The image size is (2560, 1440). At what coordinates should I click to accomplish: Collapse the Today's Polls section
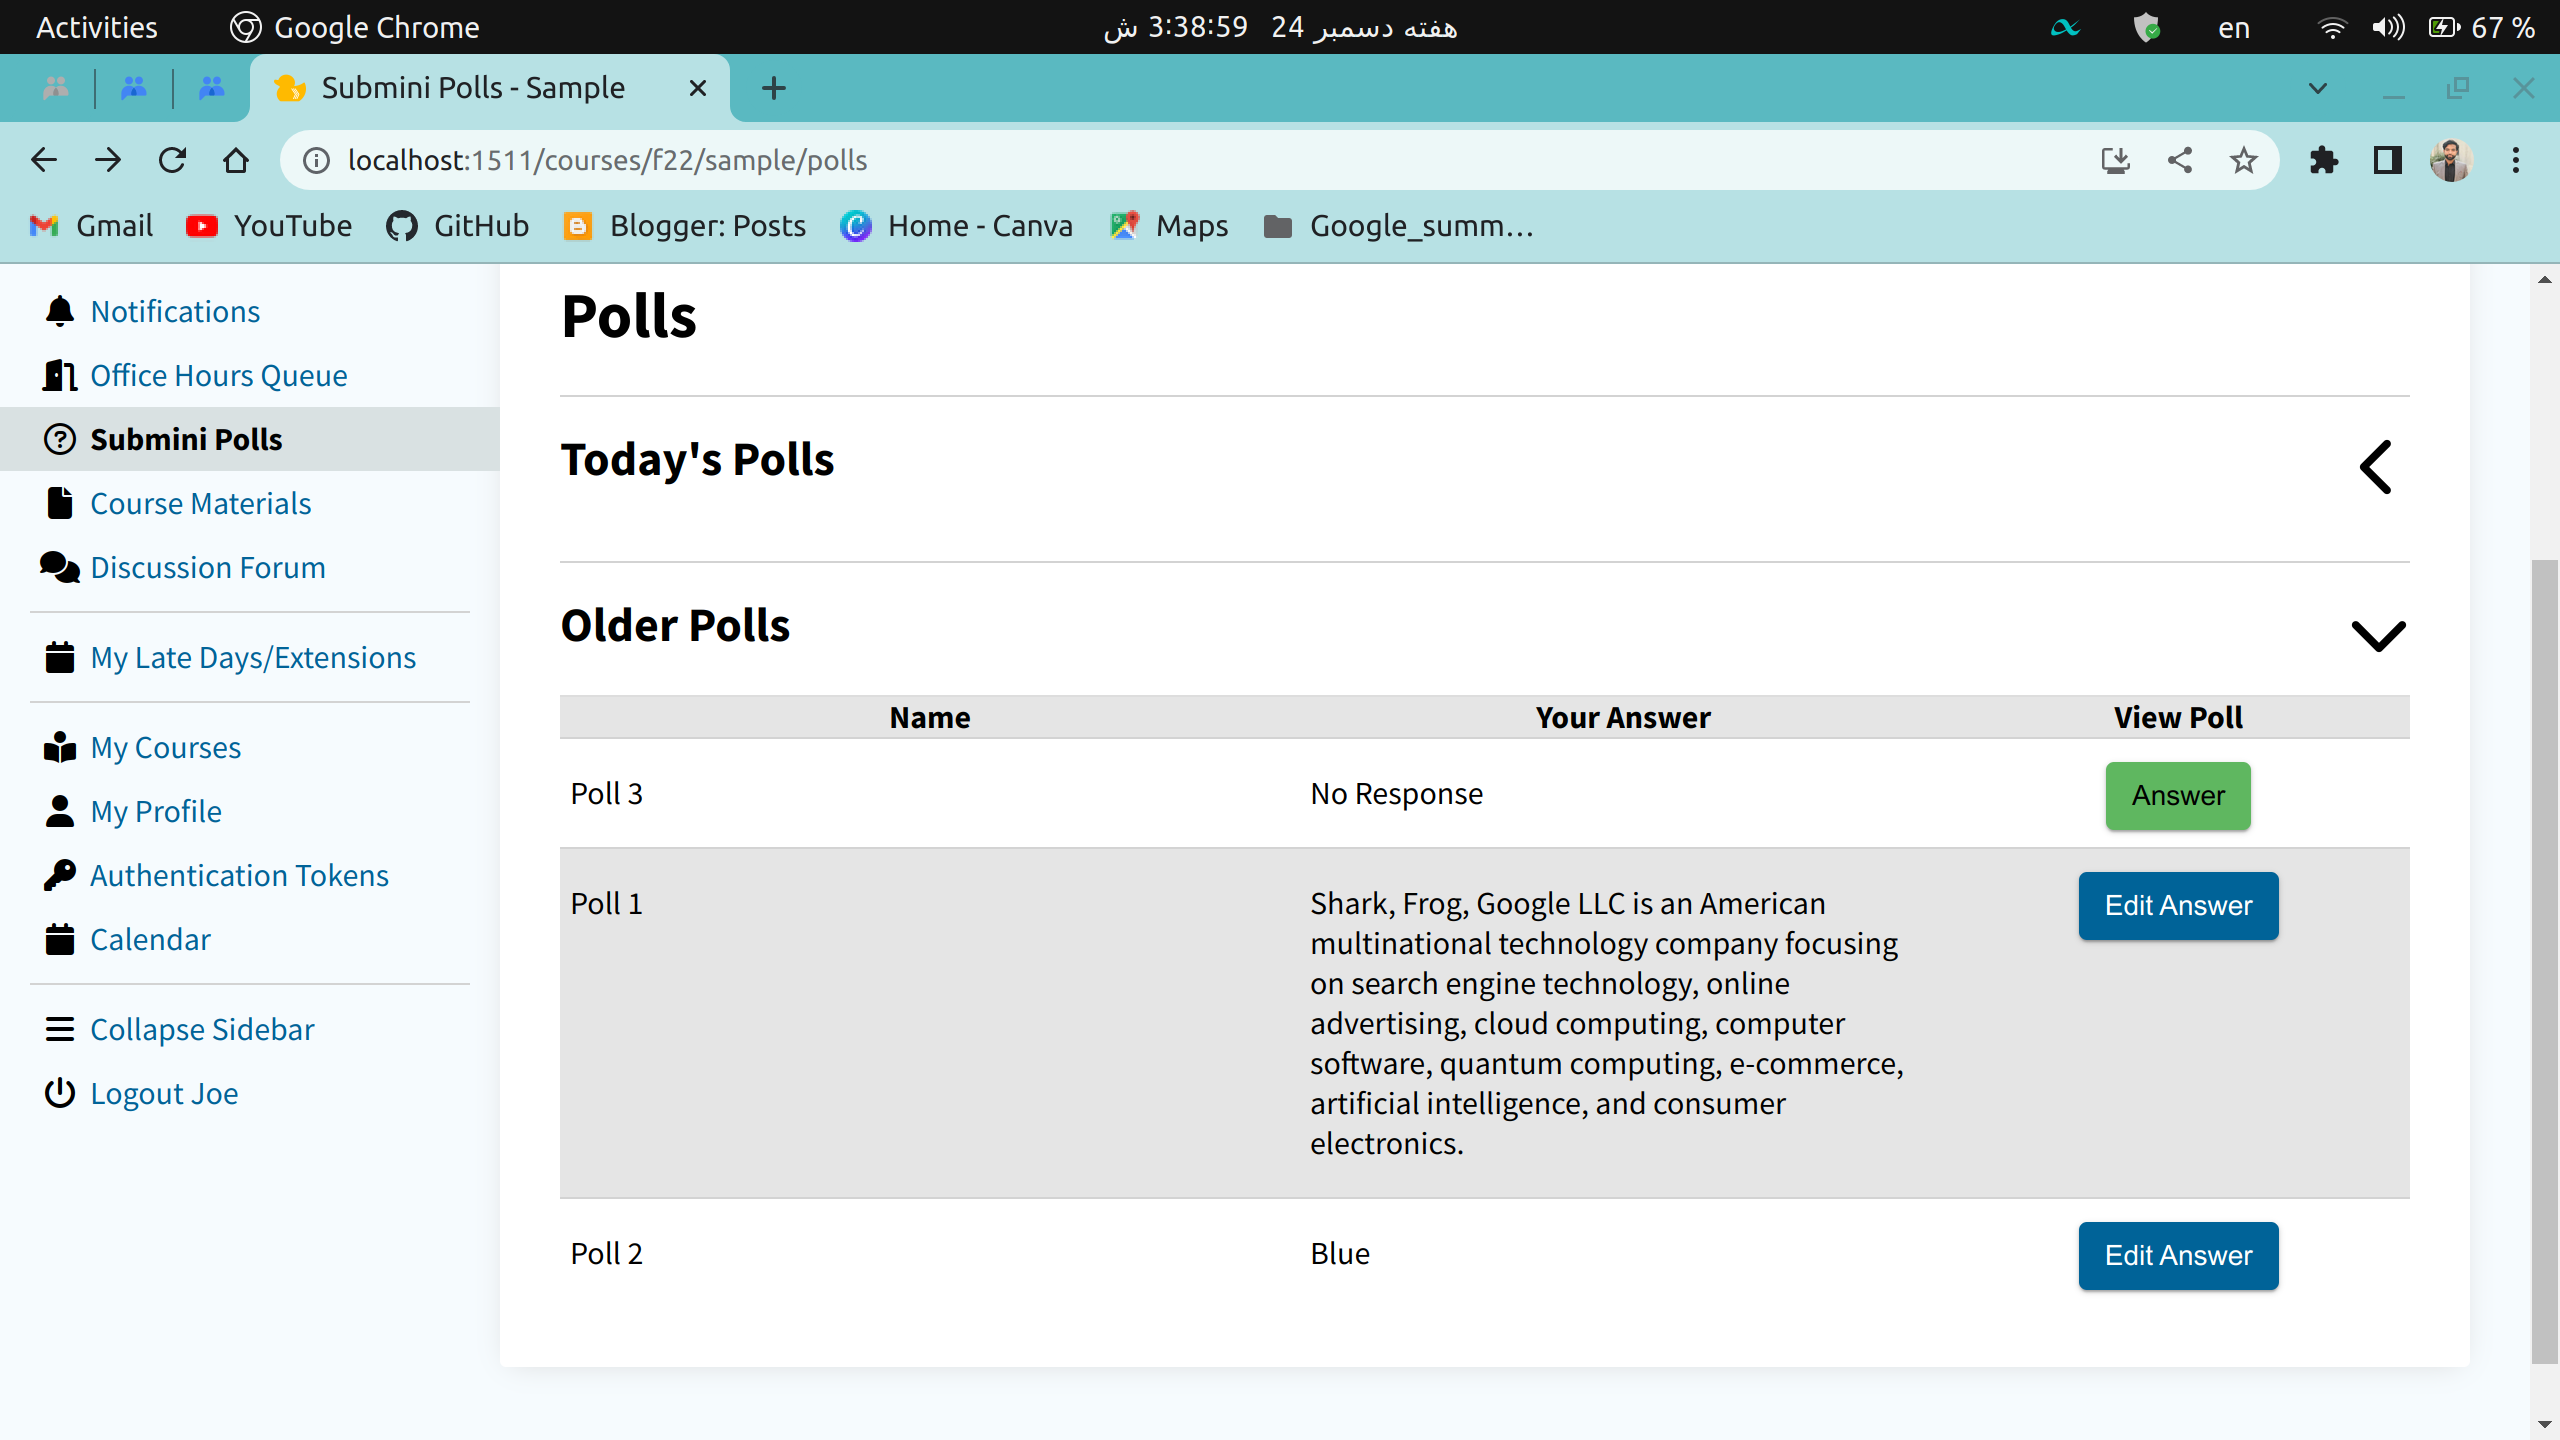[x=2376, y=466]
